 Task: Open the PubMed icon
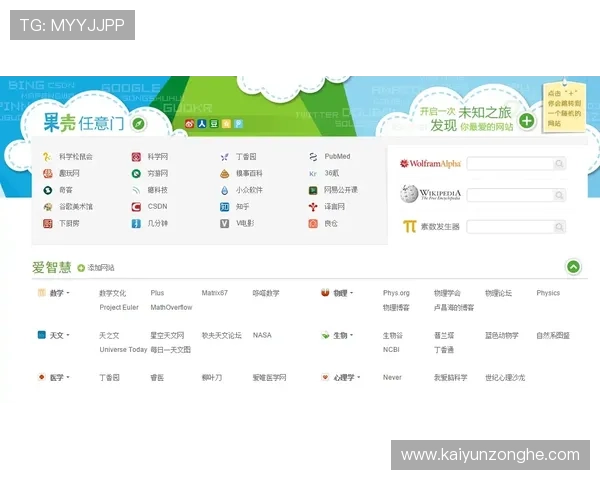coord(313,157)
